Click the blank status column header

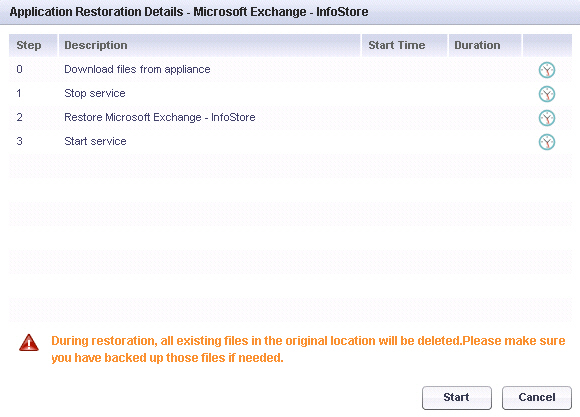(547, 45)
